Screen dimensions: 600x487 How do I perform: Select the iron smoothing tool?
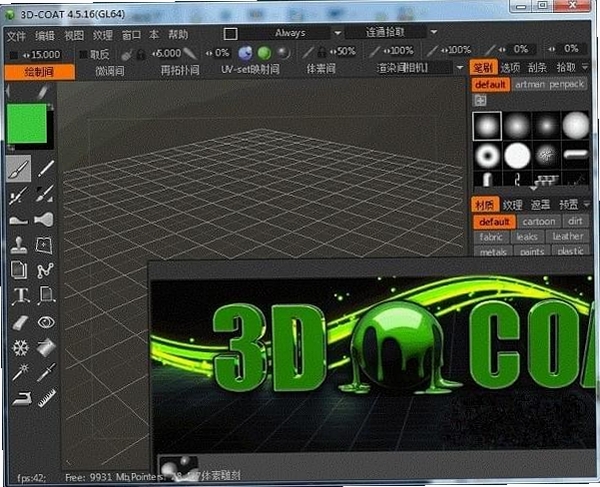pos(20,398)
